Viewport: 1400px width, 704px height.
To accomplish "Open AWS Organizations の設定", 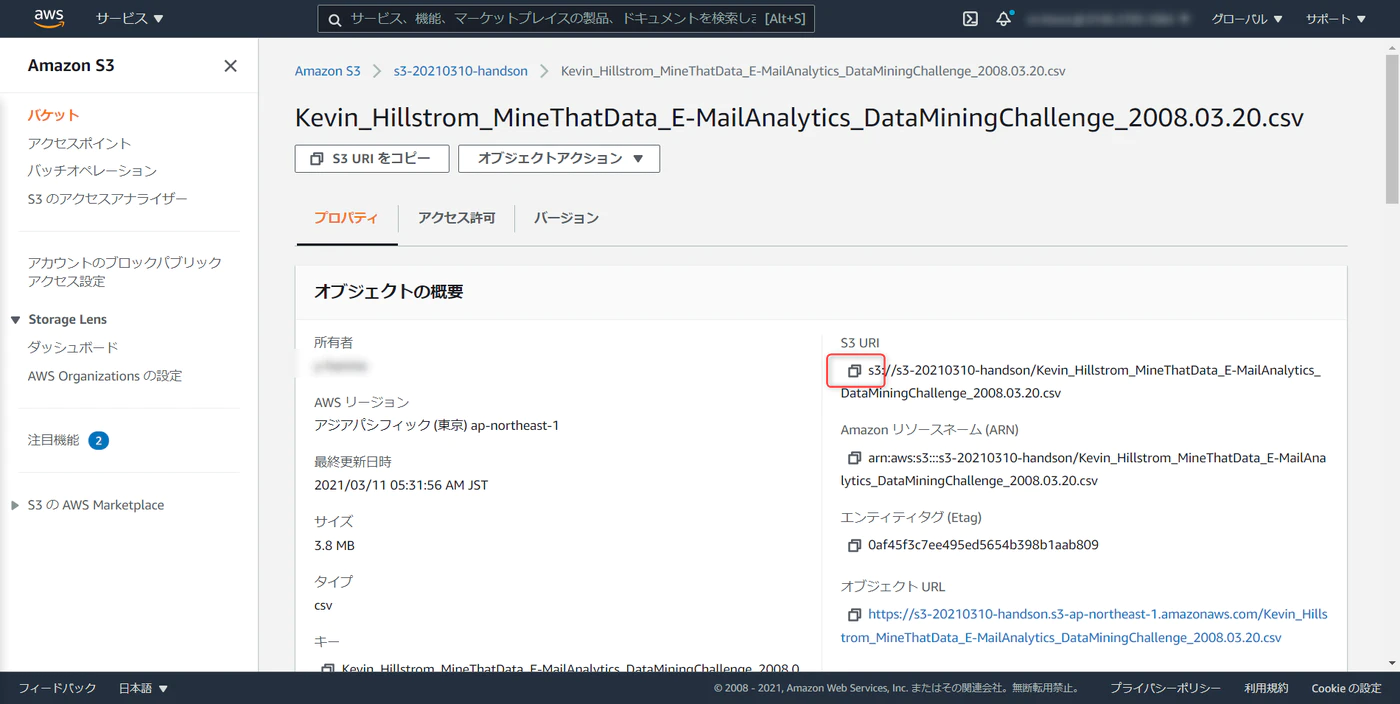I will (105, 376).
